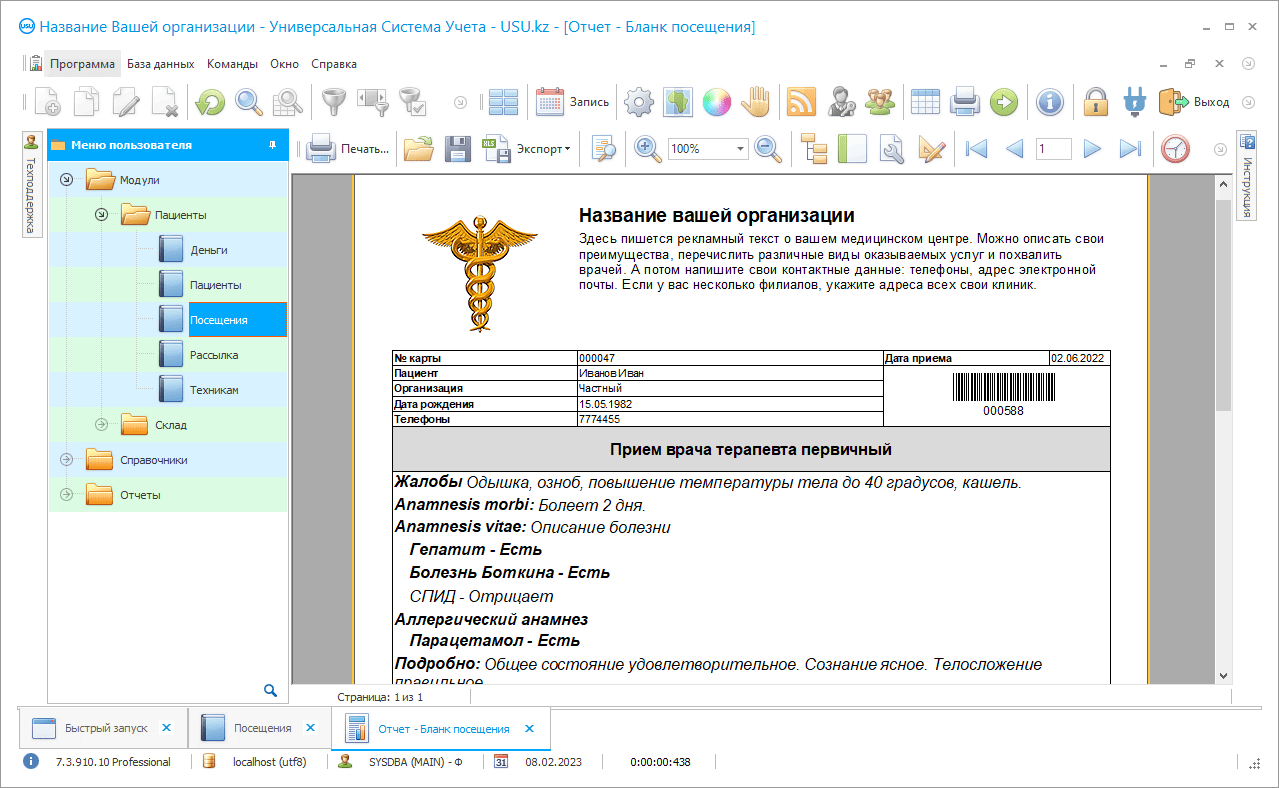This screenshot has width=1279, height=788.
Task: Click the color wheel icon in toolbar
Action: pos(717,101)
